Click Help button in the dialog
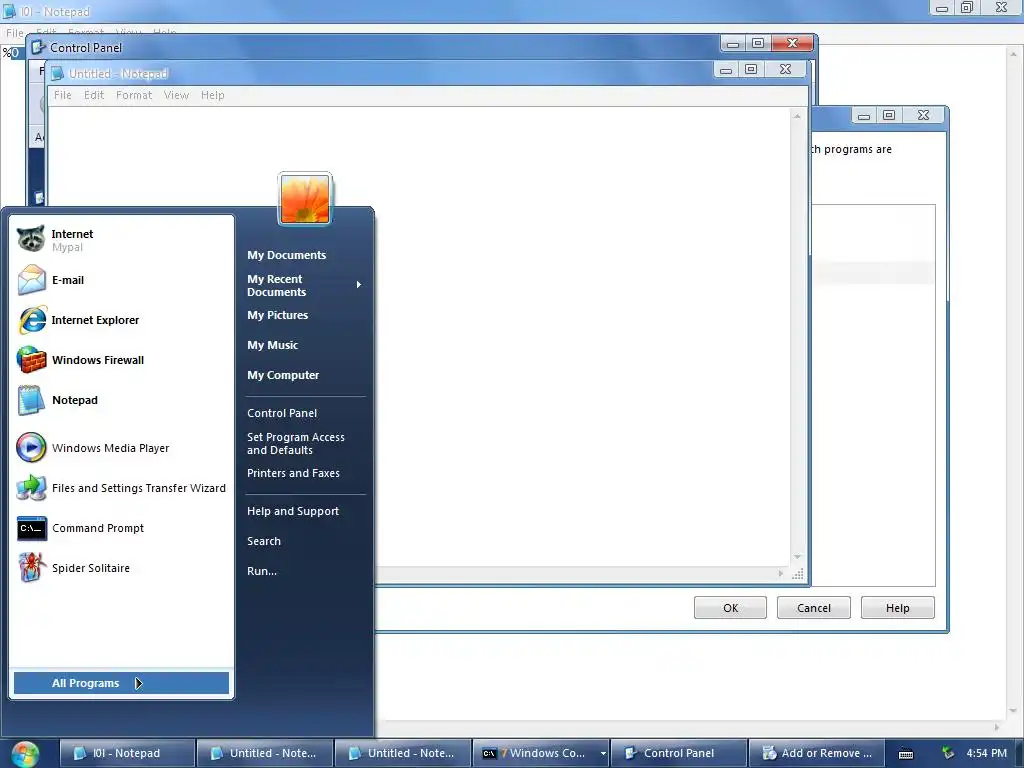 (x=897, y=608)
